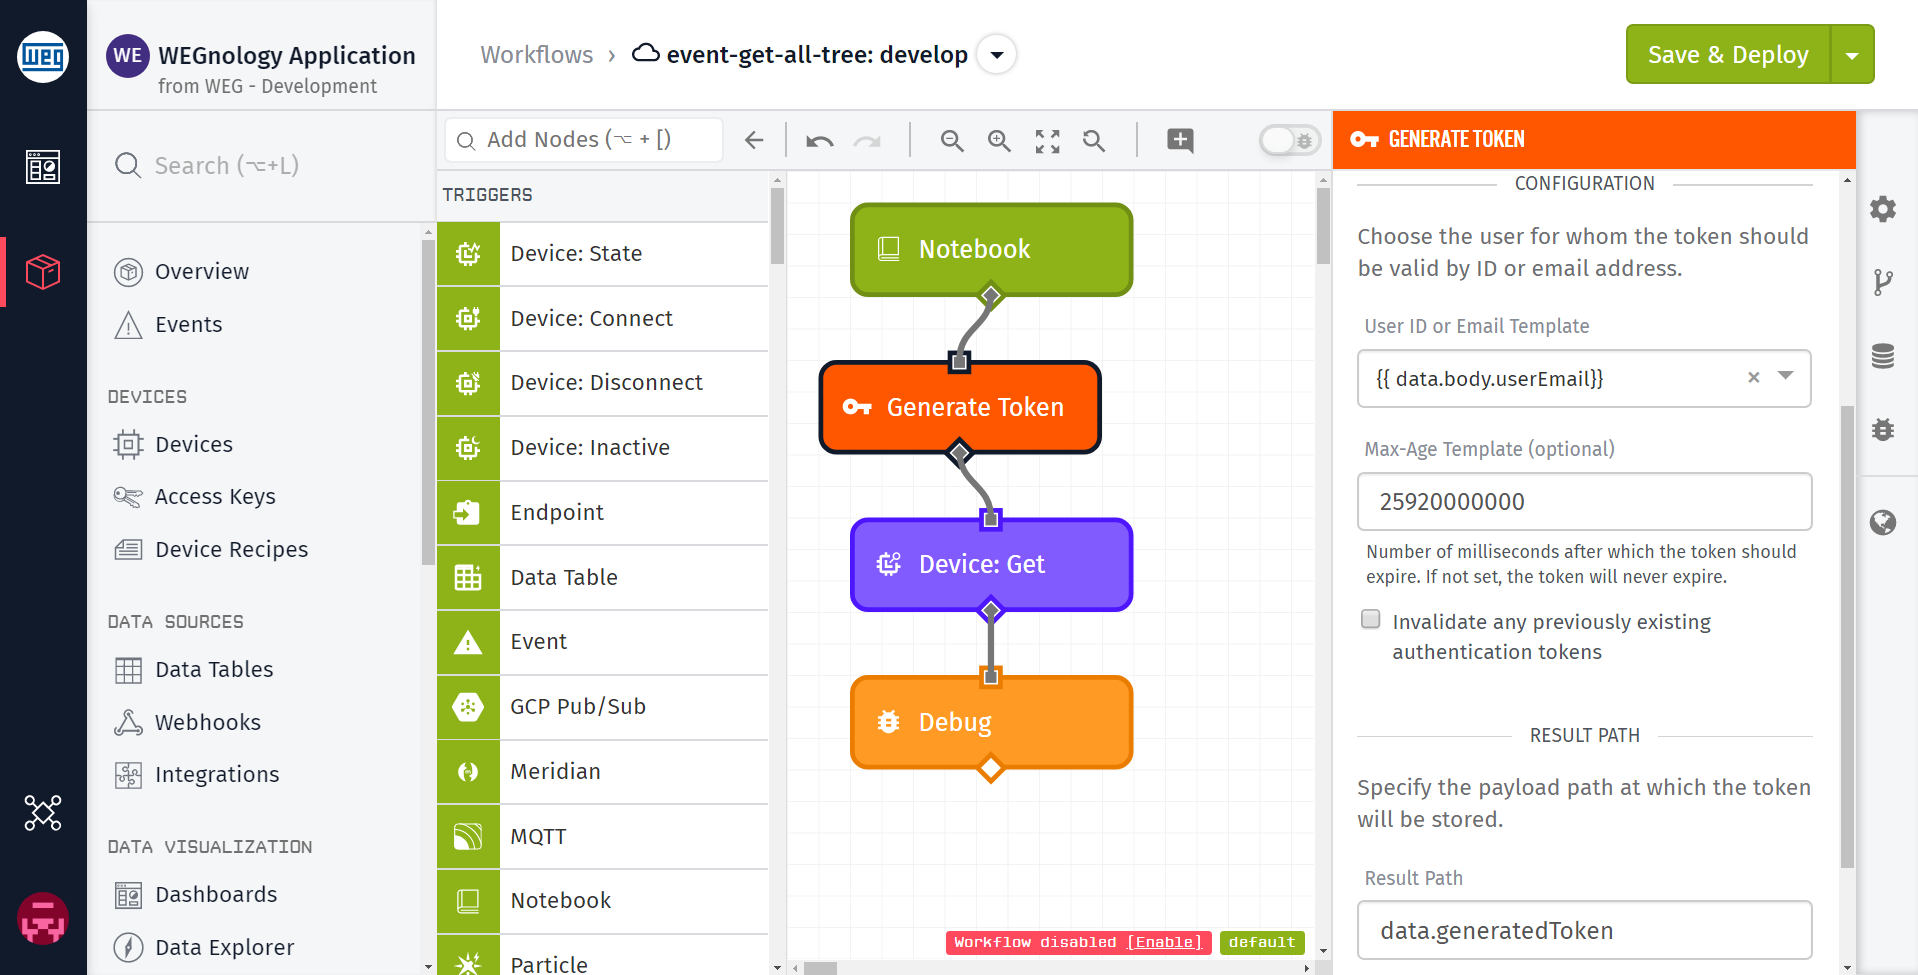This screenshot has width=1918, height=975.
Task: Click the Result Path input field
Action: click(x=1584, y=931)
